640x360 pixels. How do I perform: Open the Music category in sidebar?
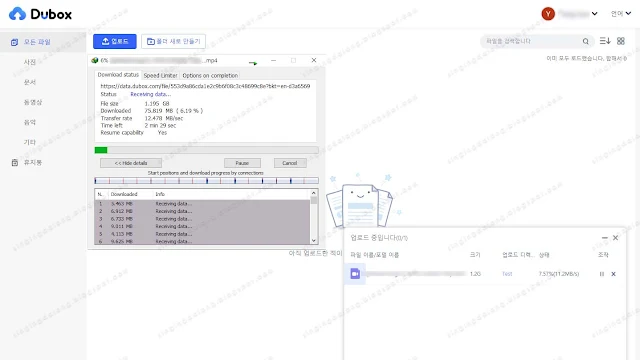click(30, 122)
